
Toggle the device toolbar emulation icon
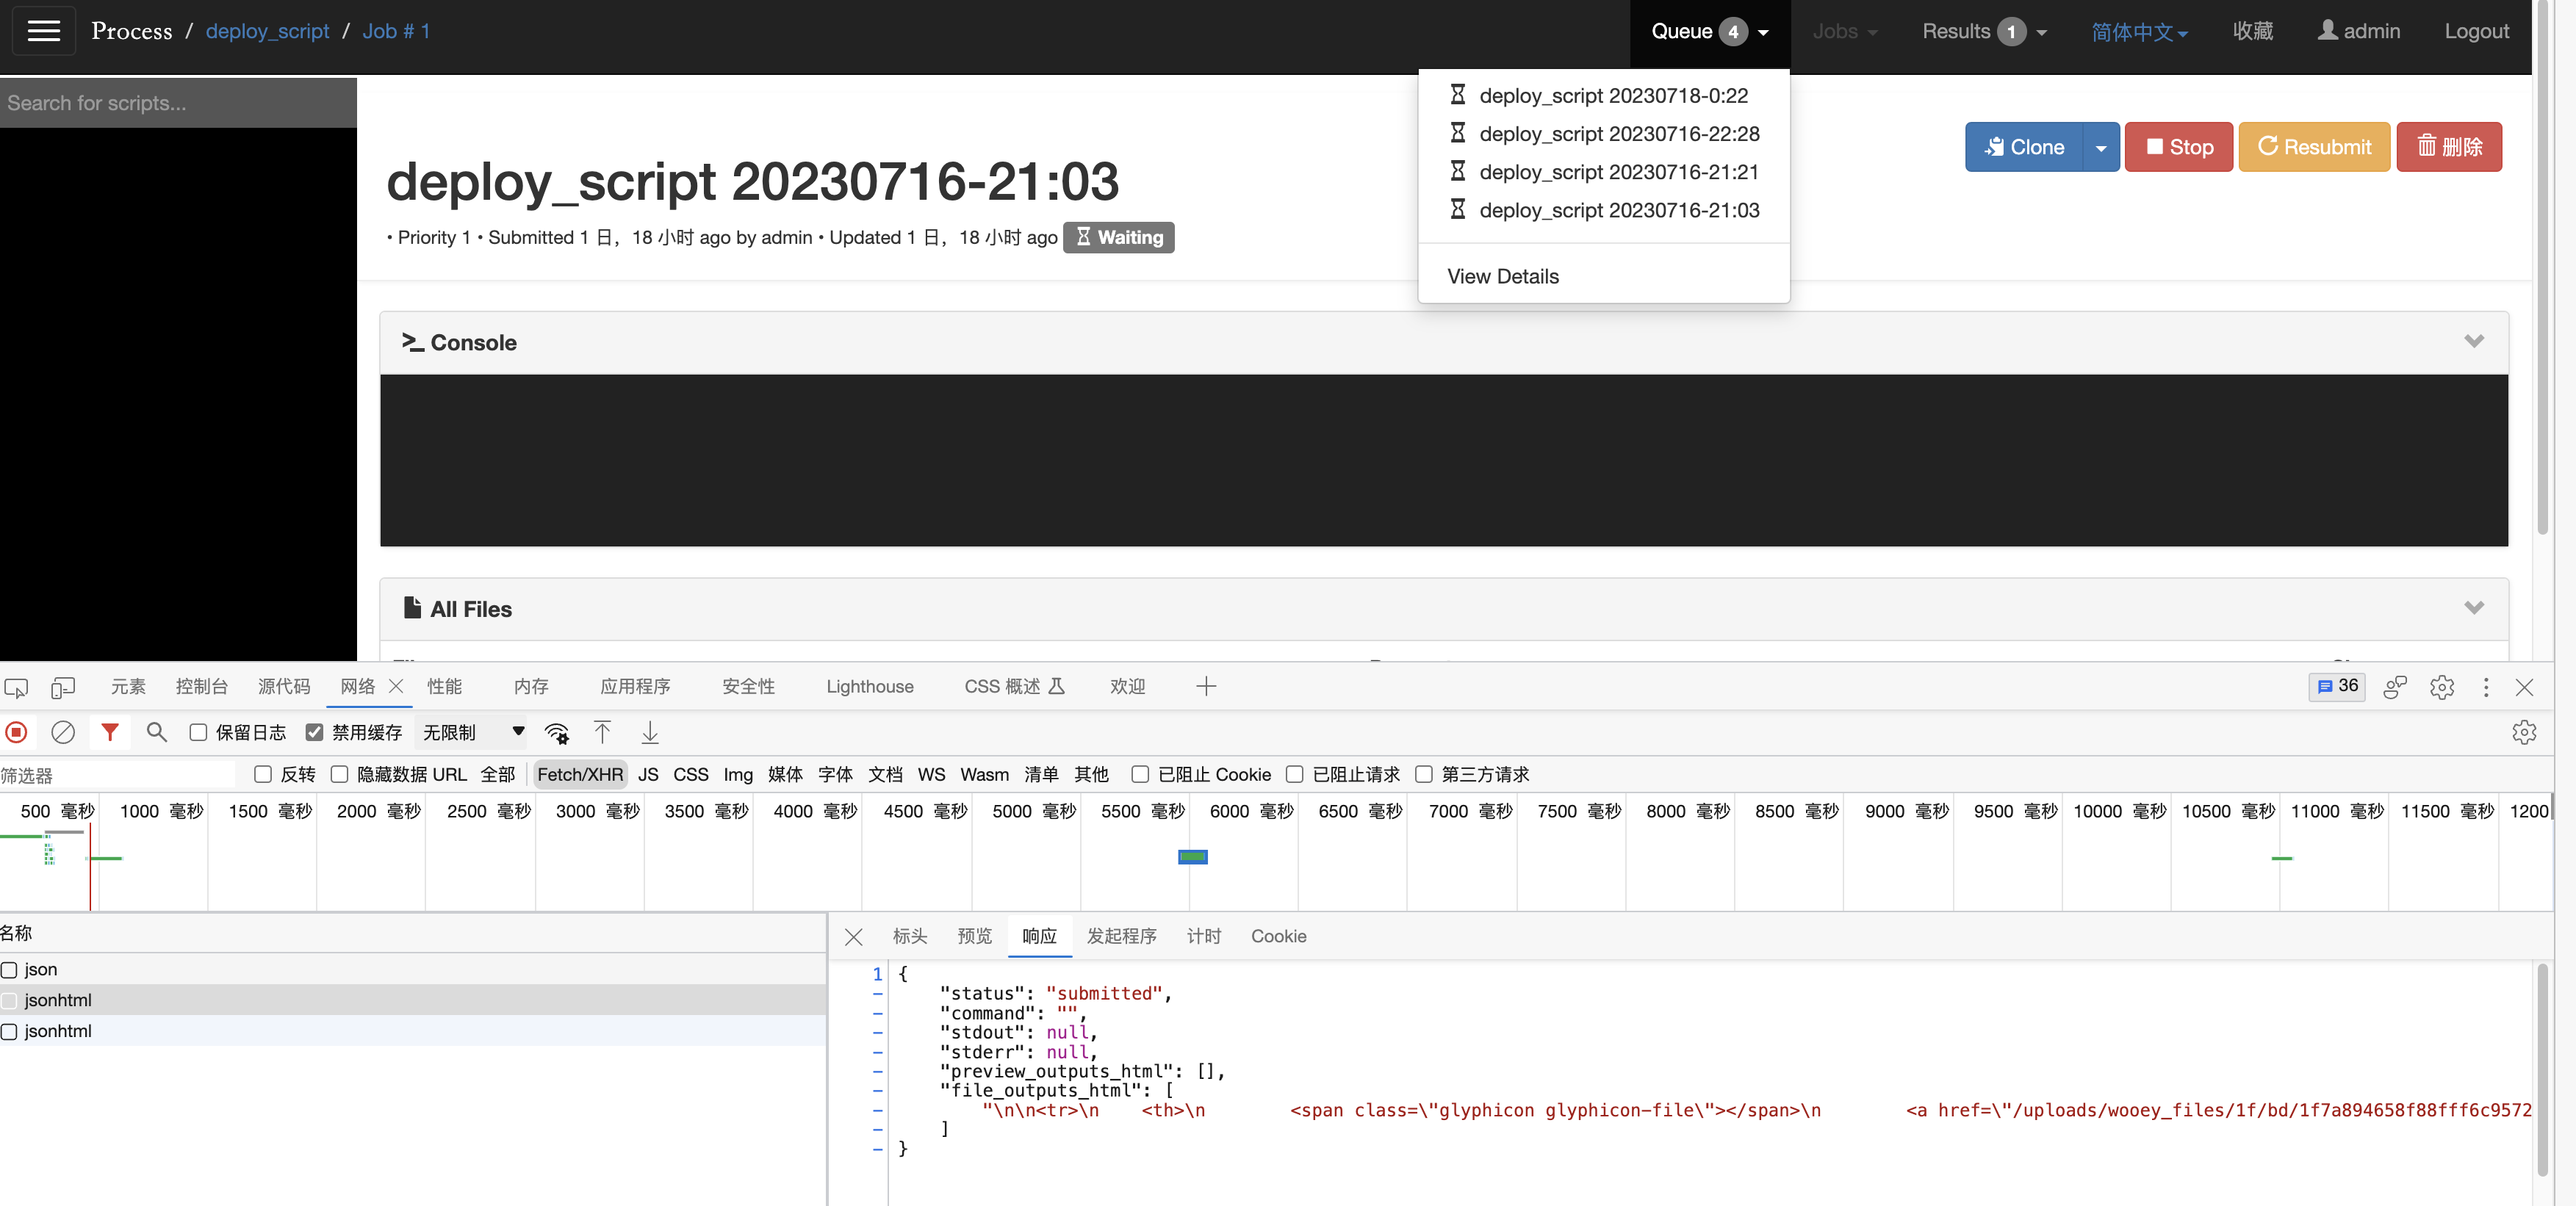coord(62,687)
